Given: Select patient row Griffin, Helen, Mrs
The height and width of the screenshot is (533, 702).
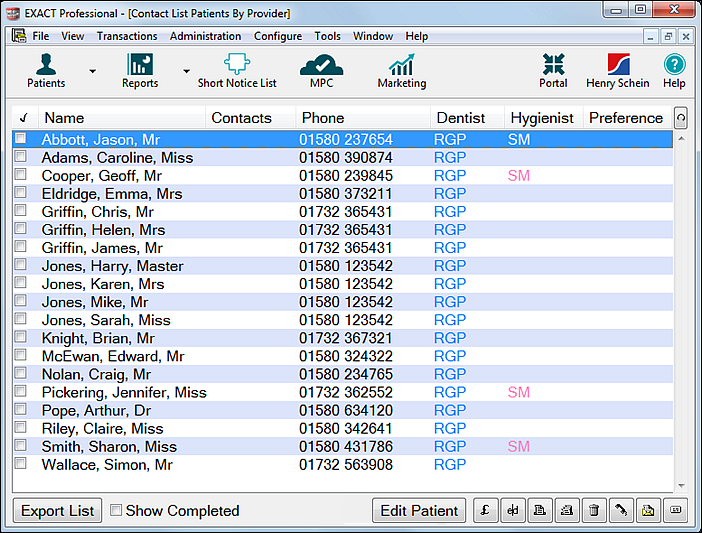Looking at the screenshot, I should (x=343, y=230).
